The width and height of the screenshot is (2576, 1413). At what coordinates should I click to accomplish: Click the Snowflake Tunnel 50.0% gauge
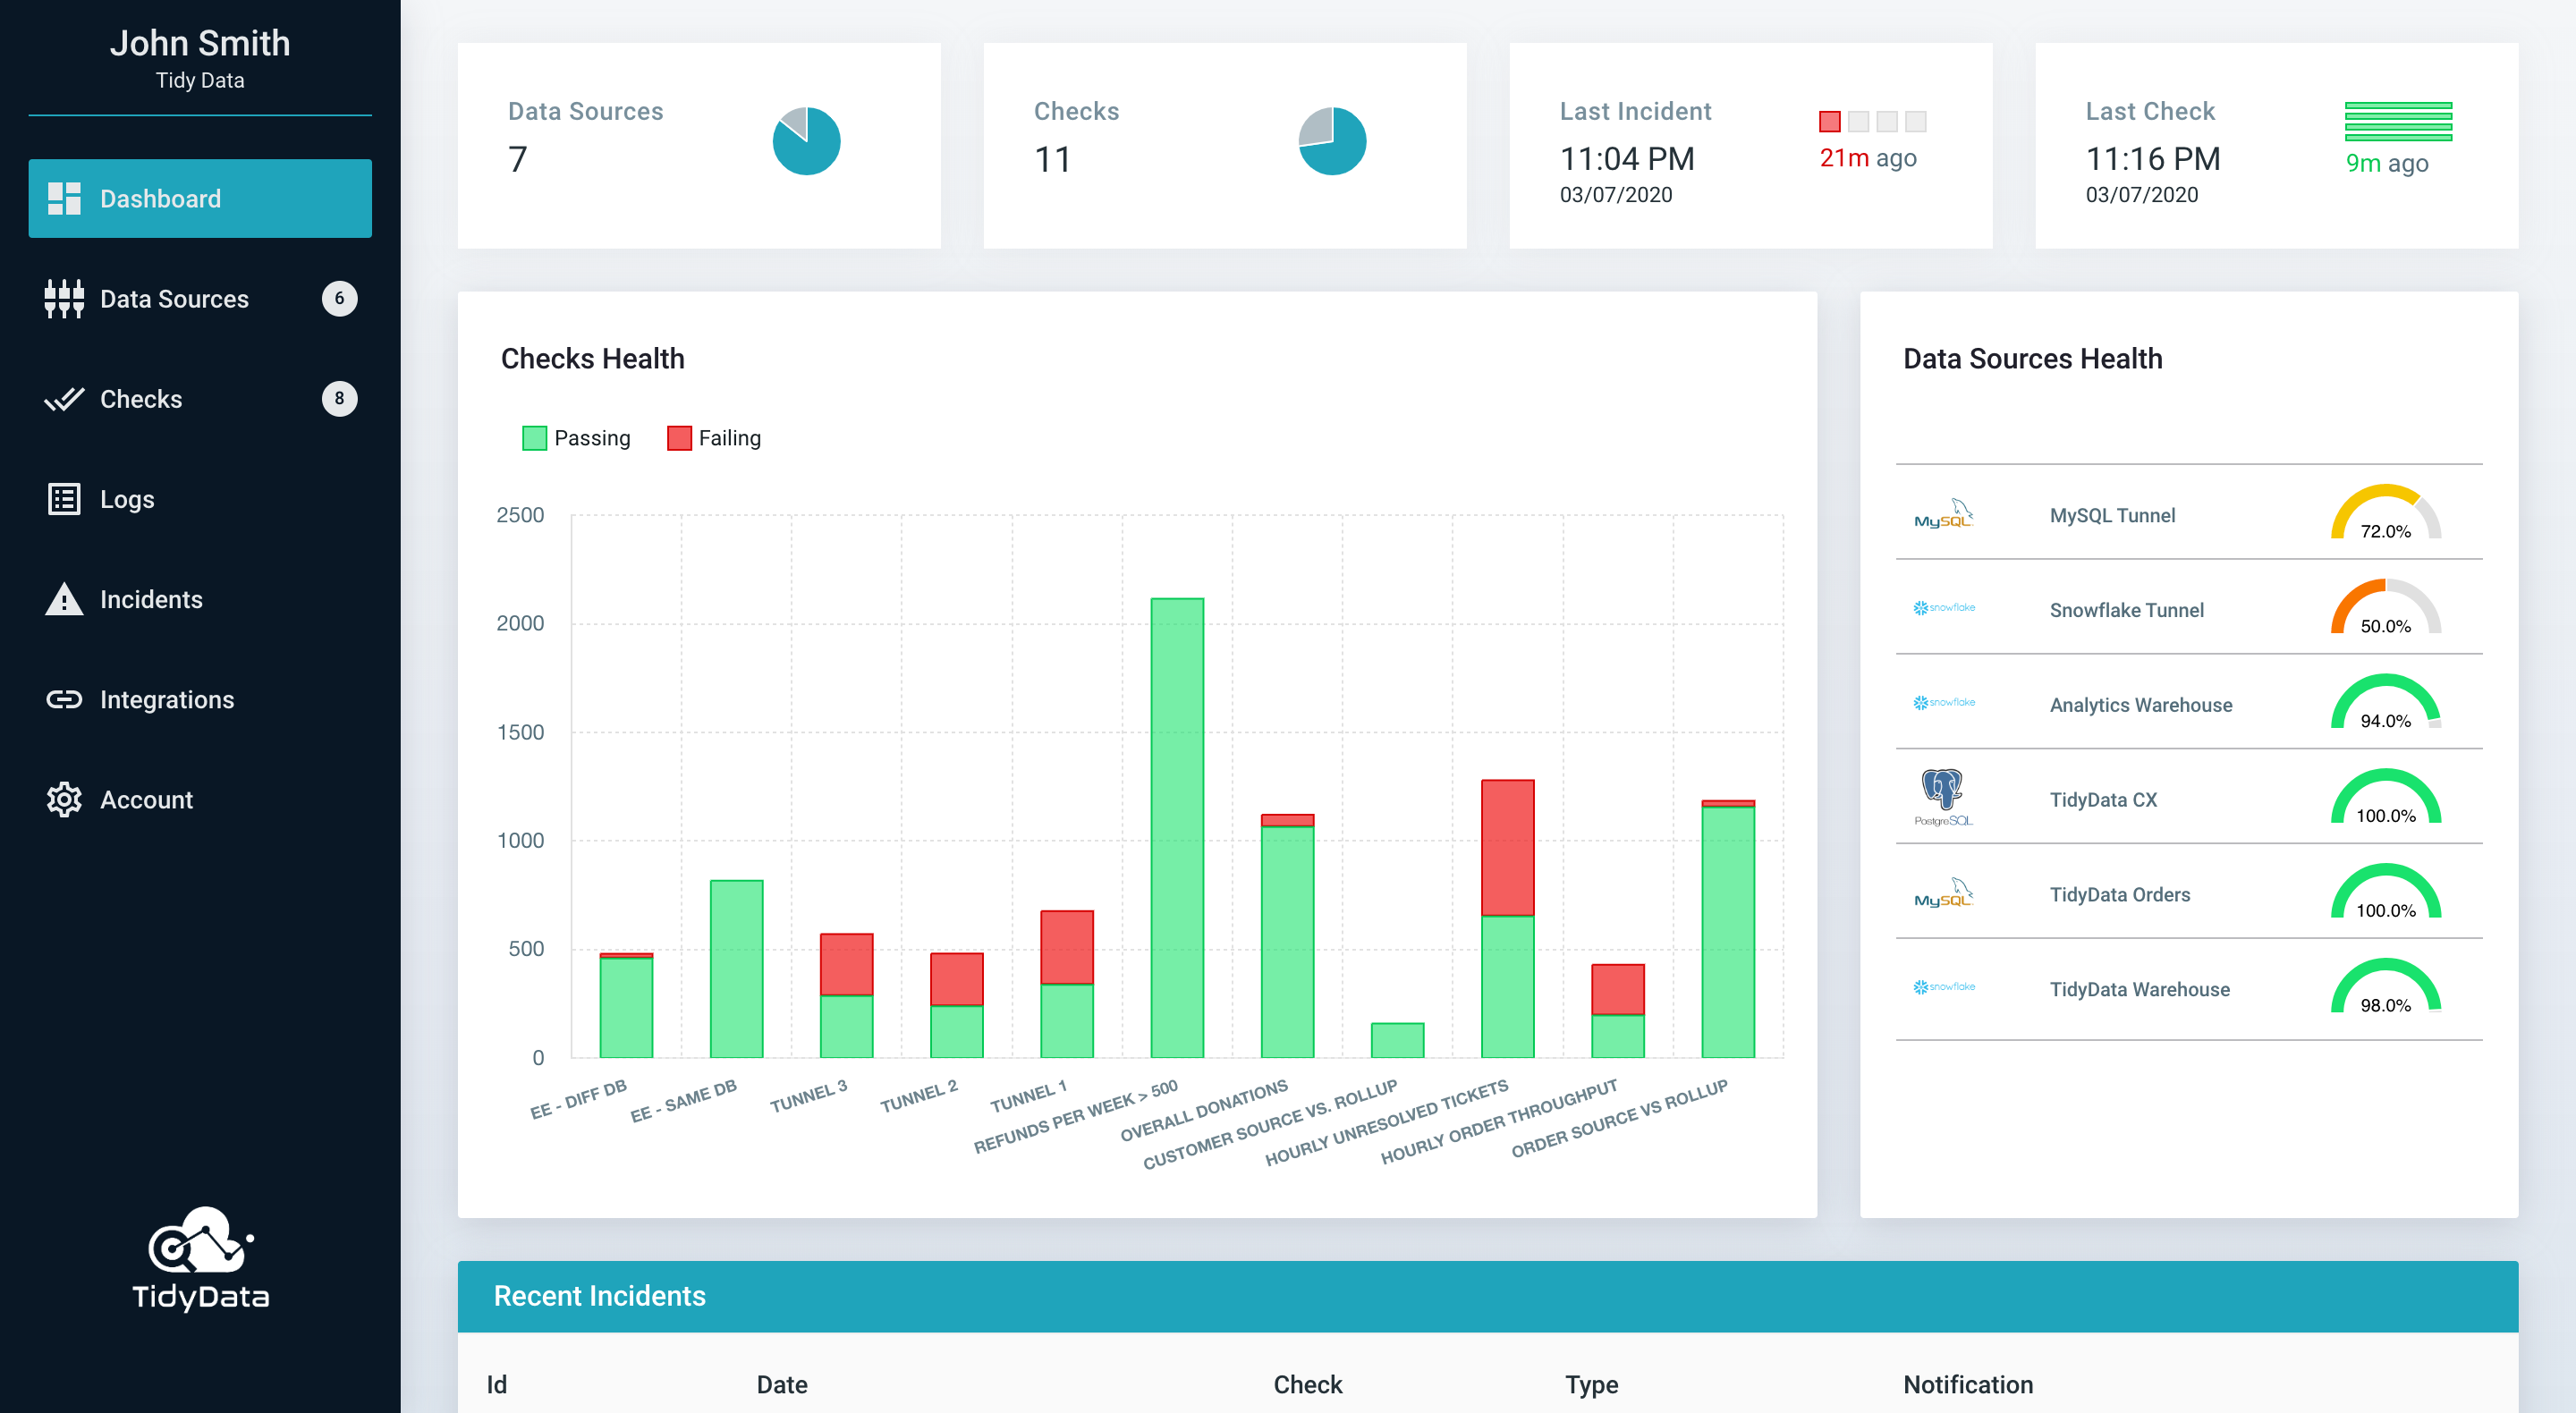coord(2385,609)
